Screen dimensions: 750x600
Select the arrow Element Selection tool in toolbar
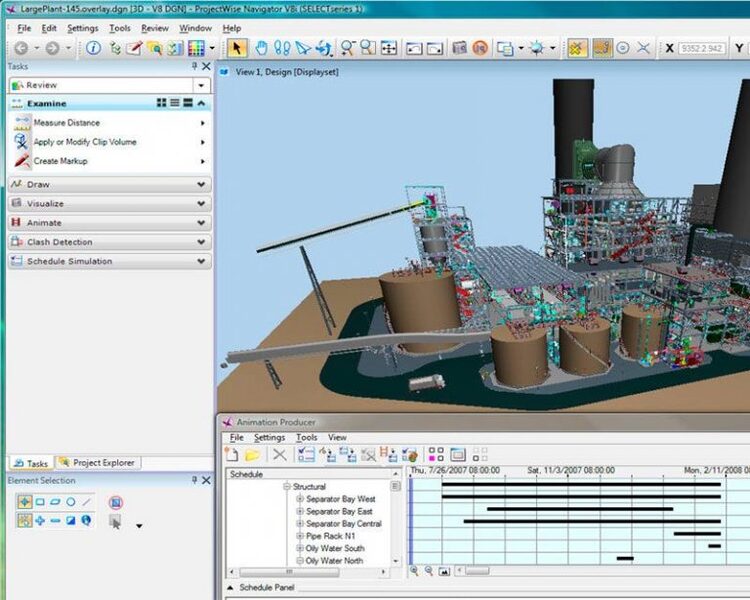(236, 47)
